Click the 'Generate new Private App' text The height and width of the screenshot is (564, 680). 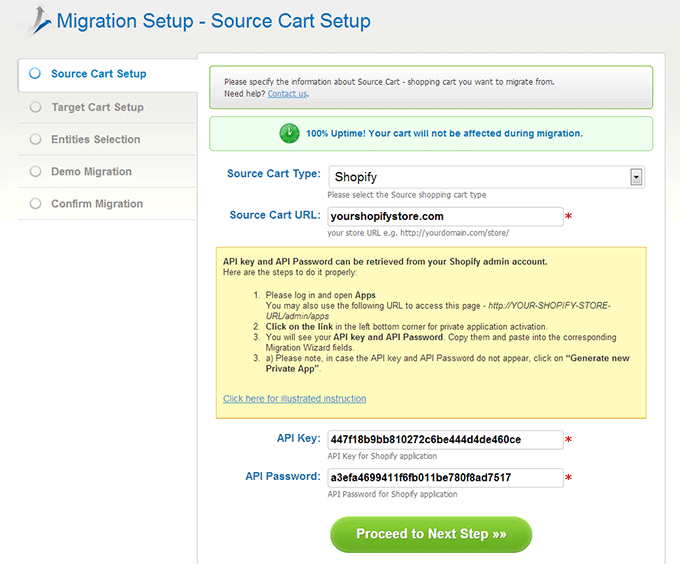tap(448, 363)
